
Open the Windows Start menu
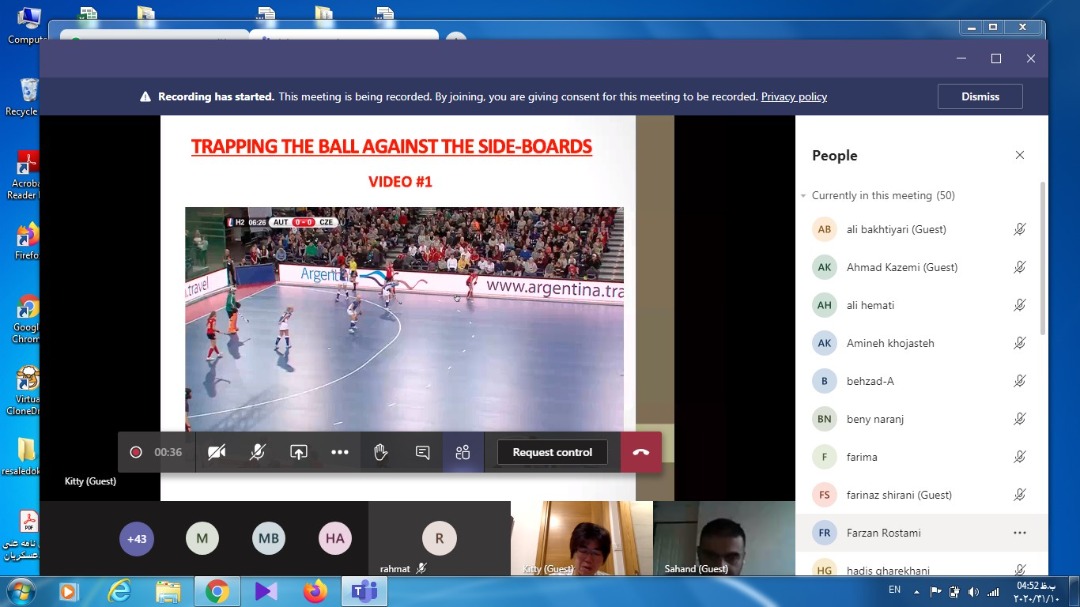pos(20,592)
